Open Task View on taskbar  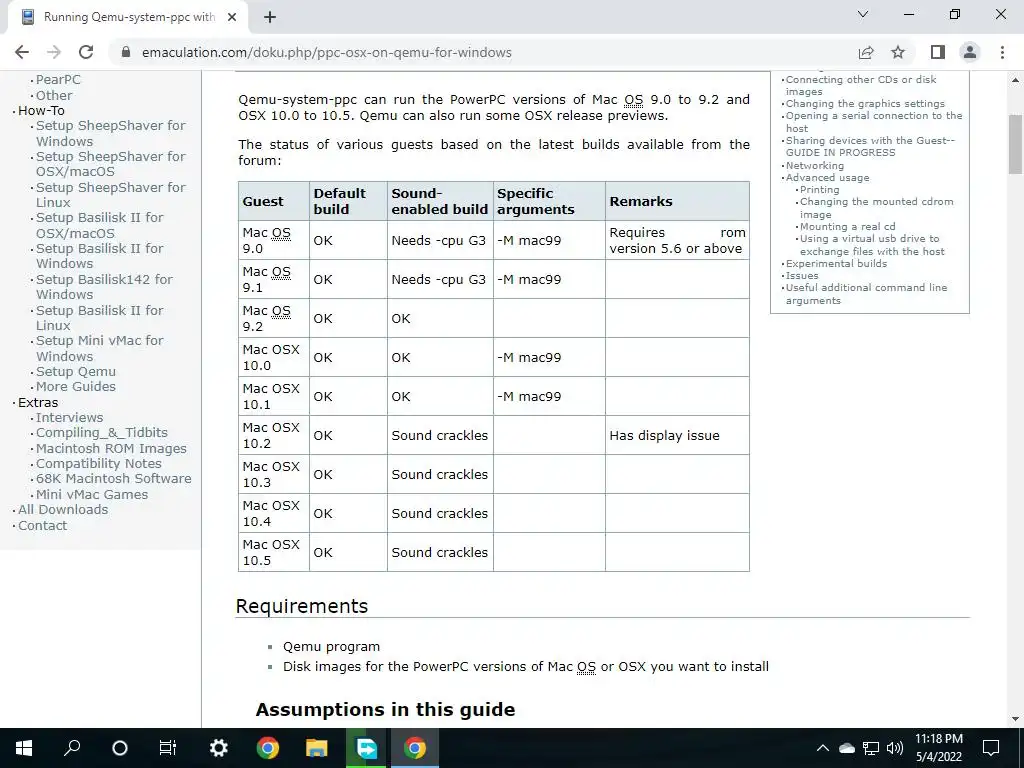pos(168,748)
